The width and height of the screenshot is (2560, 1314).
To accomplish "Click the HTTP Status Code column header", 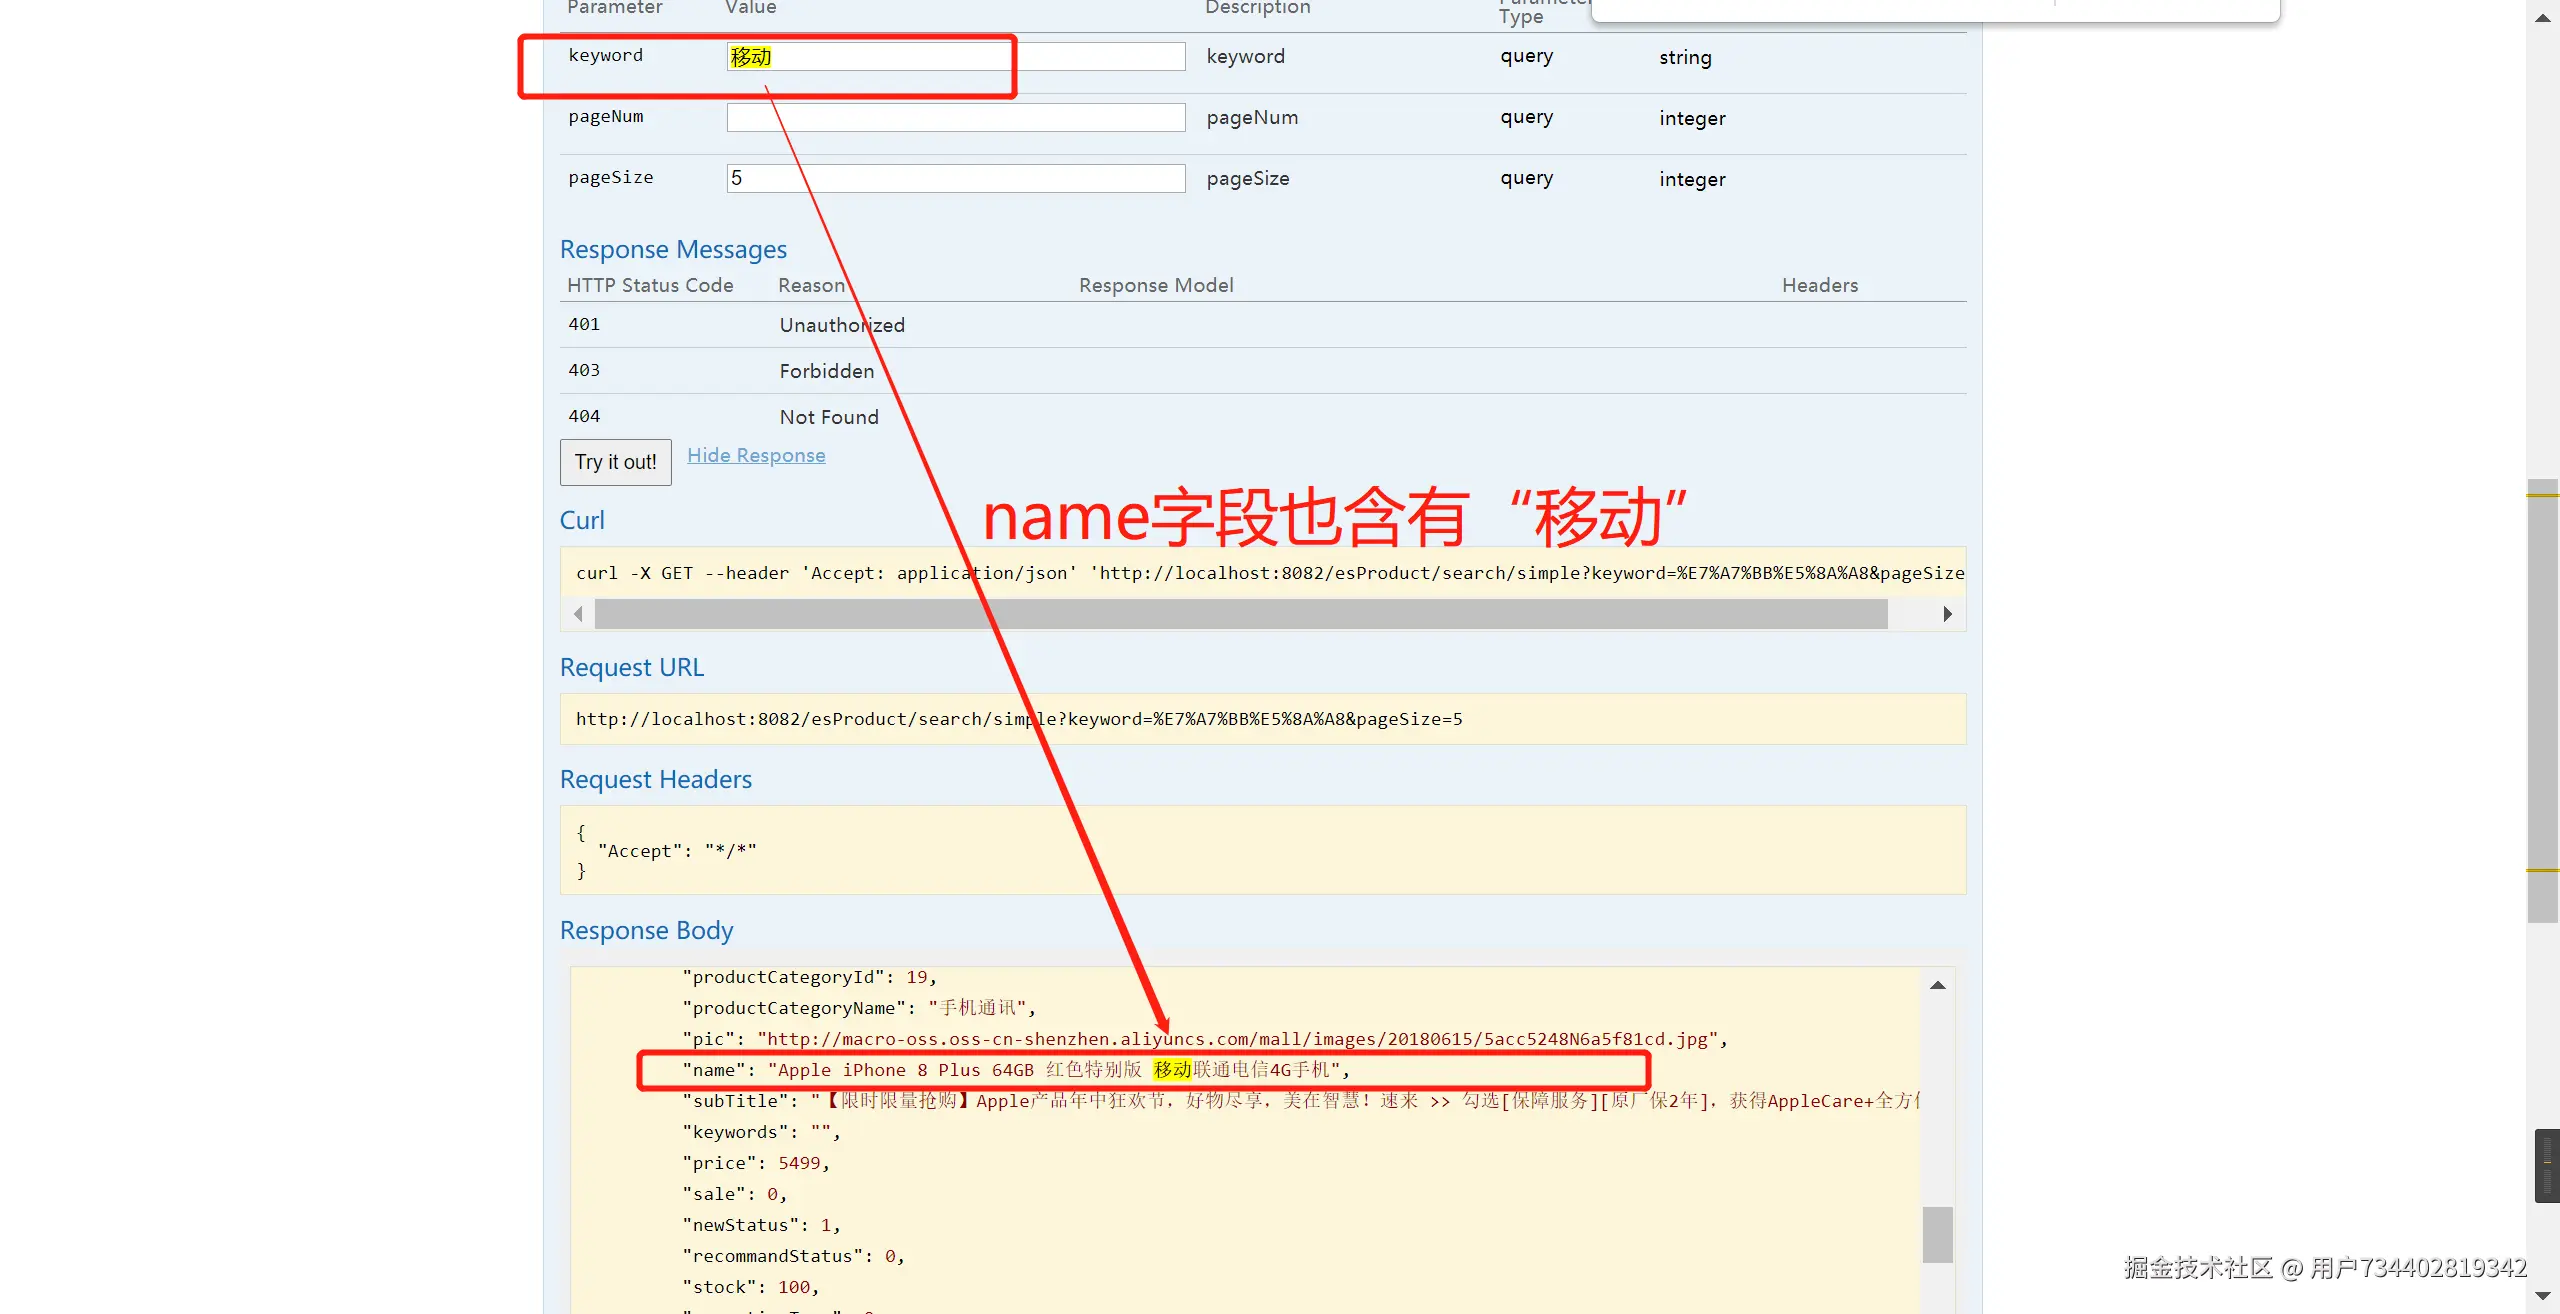I will [650, 285].
